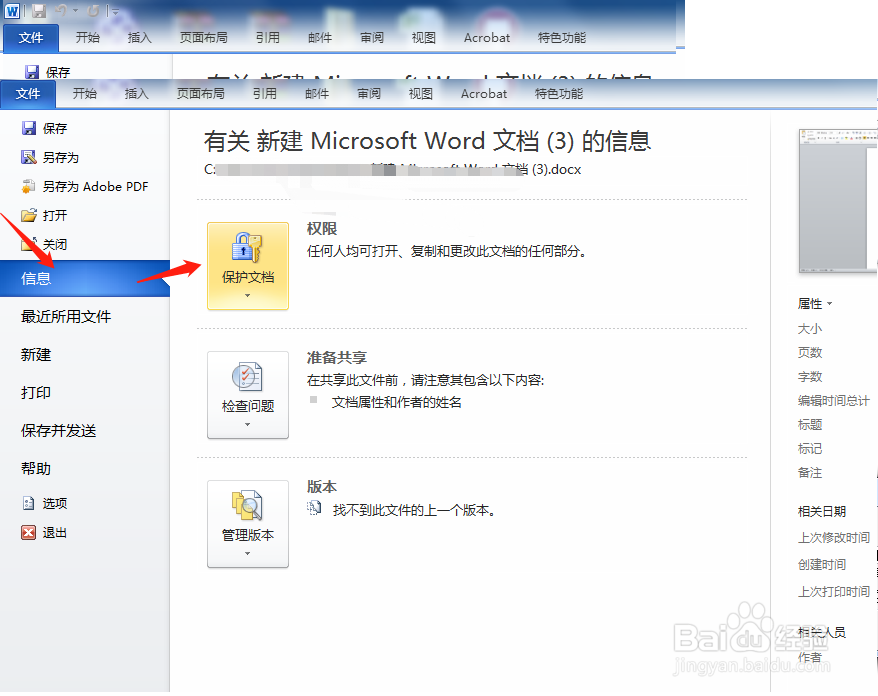
Task: Go to 打印 in the backstage menu
Action: coord(36,393)
